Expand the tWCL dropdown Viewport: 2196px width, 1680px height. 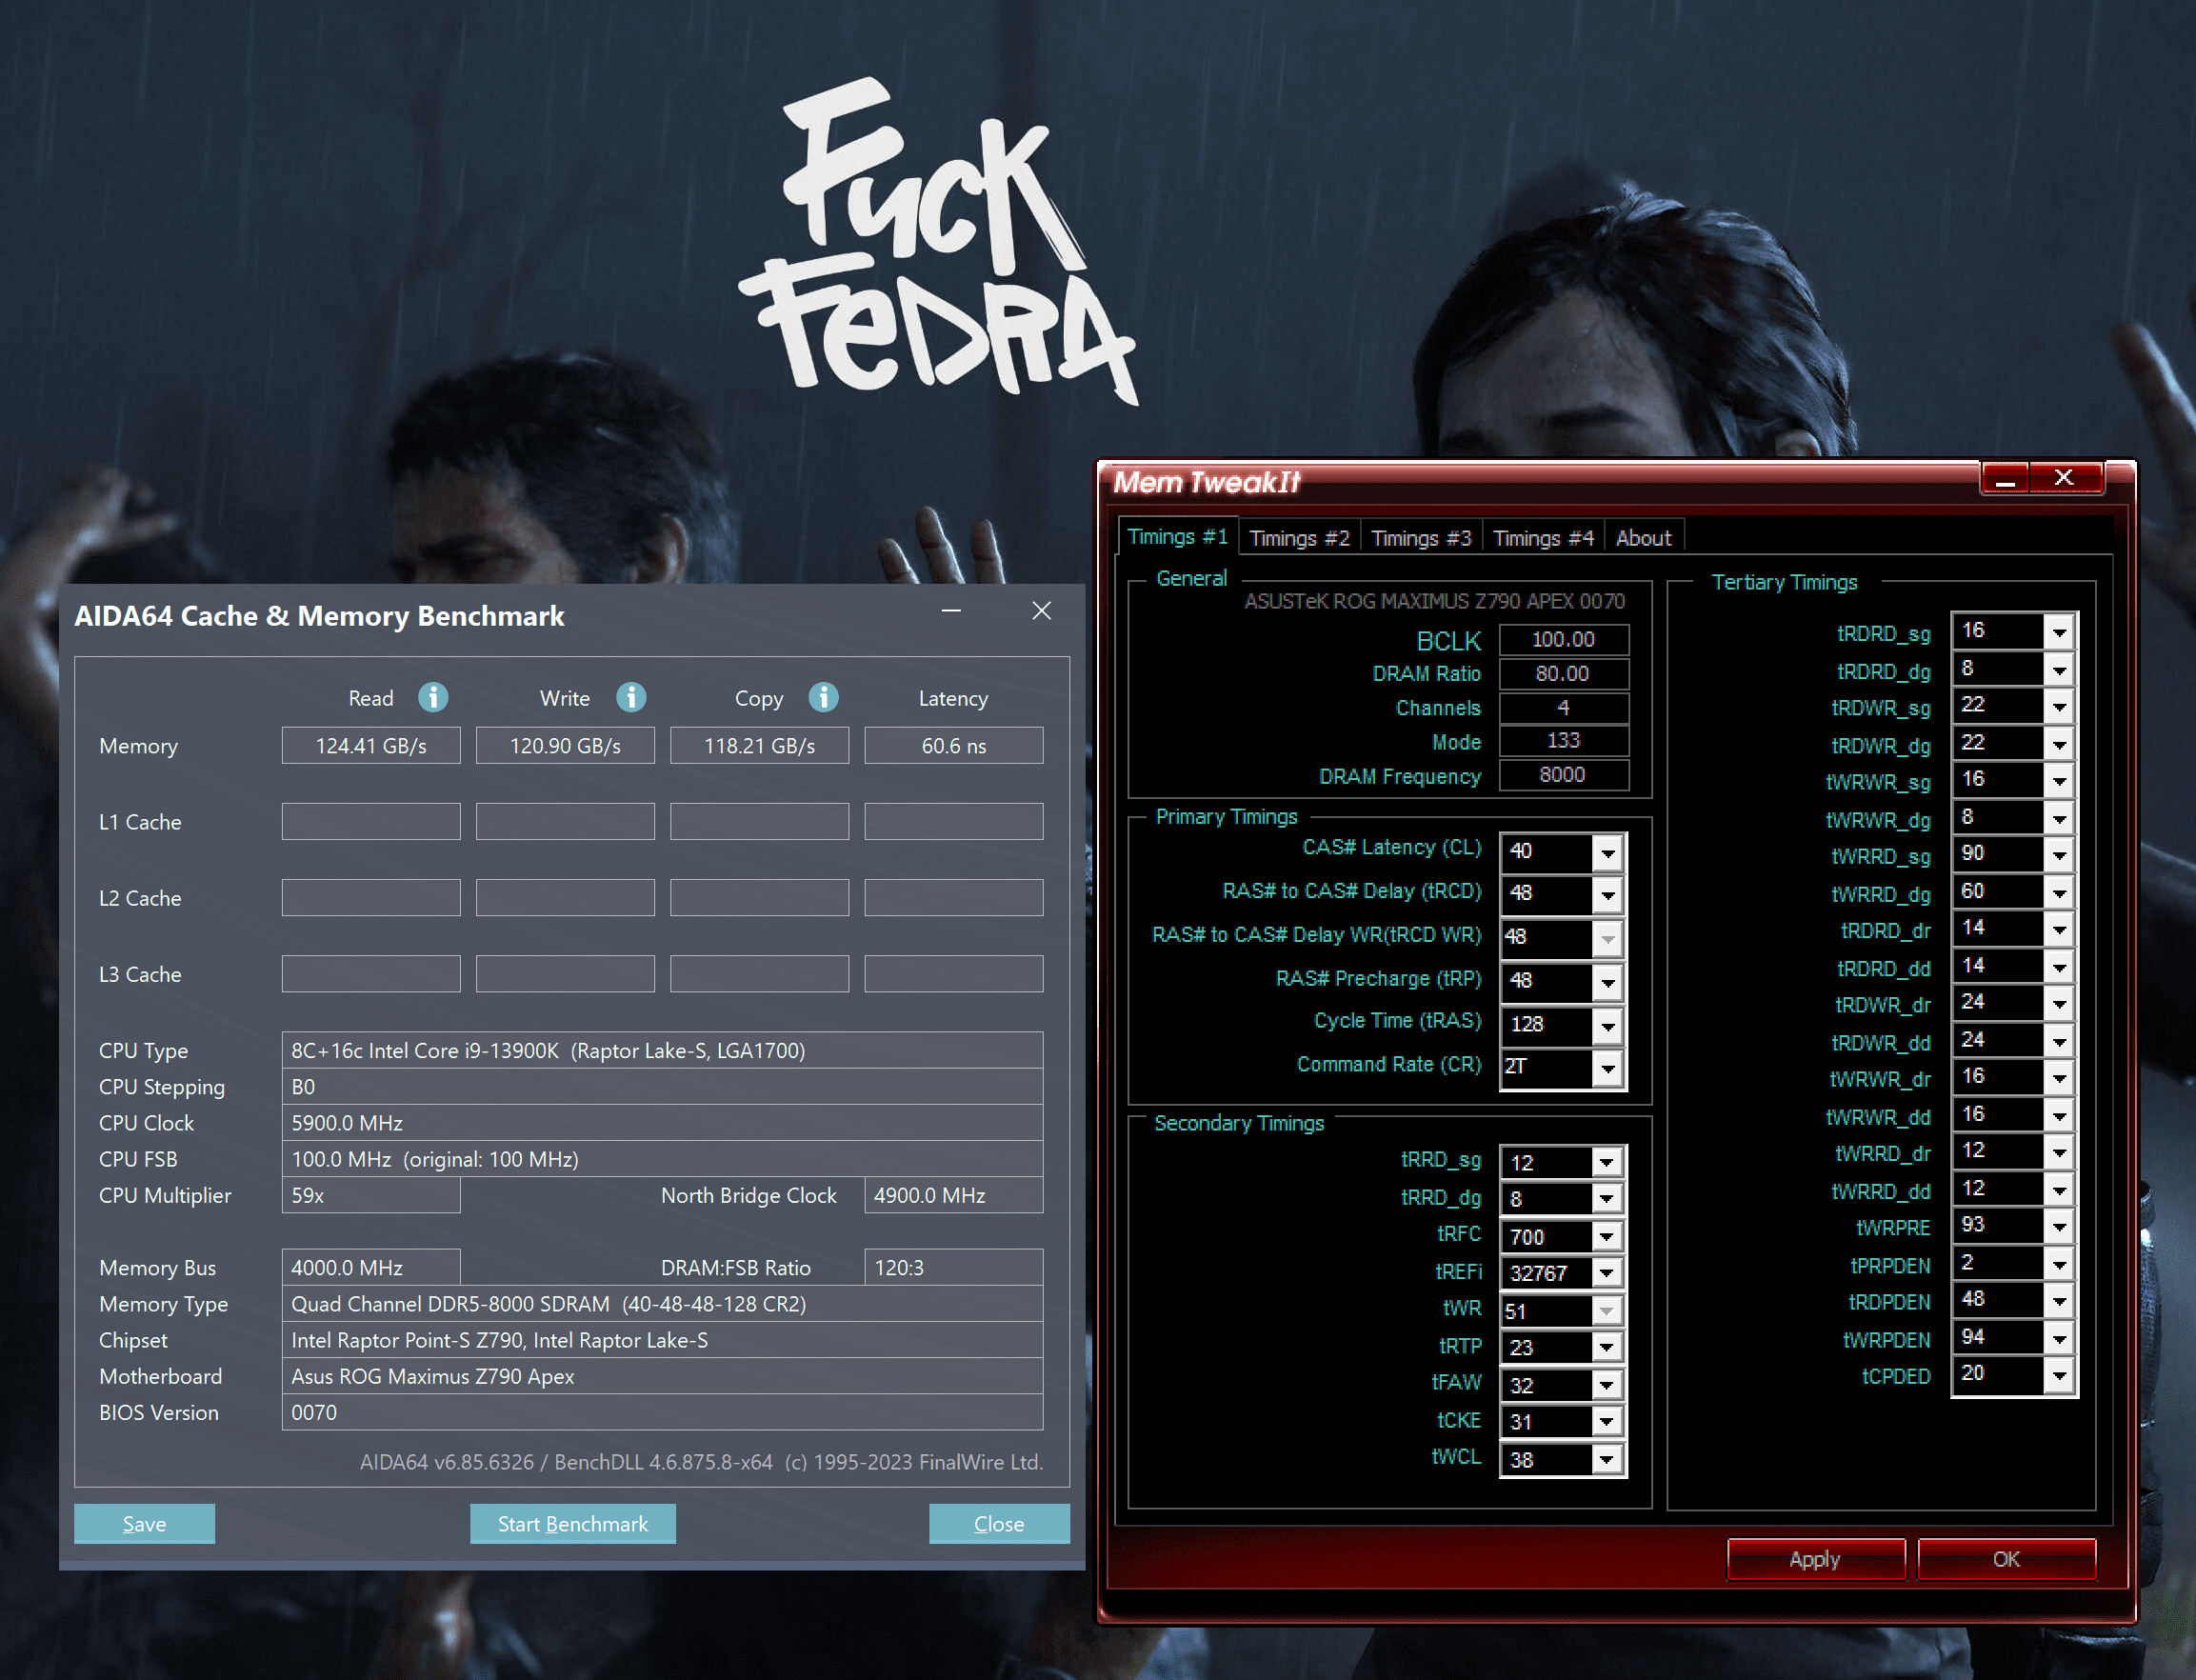tap(1607, 1459)
